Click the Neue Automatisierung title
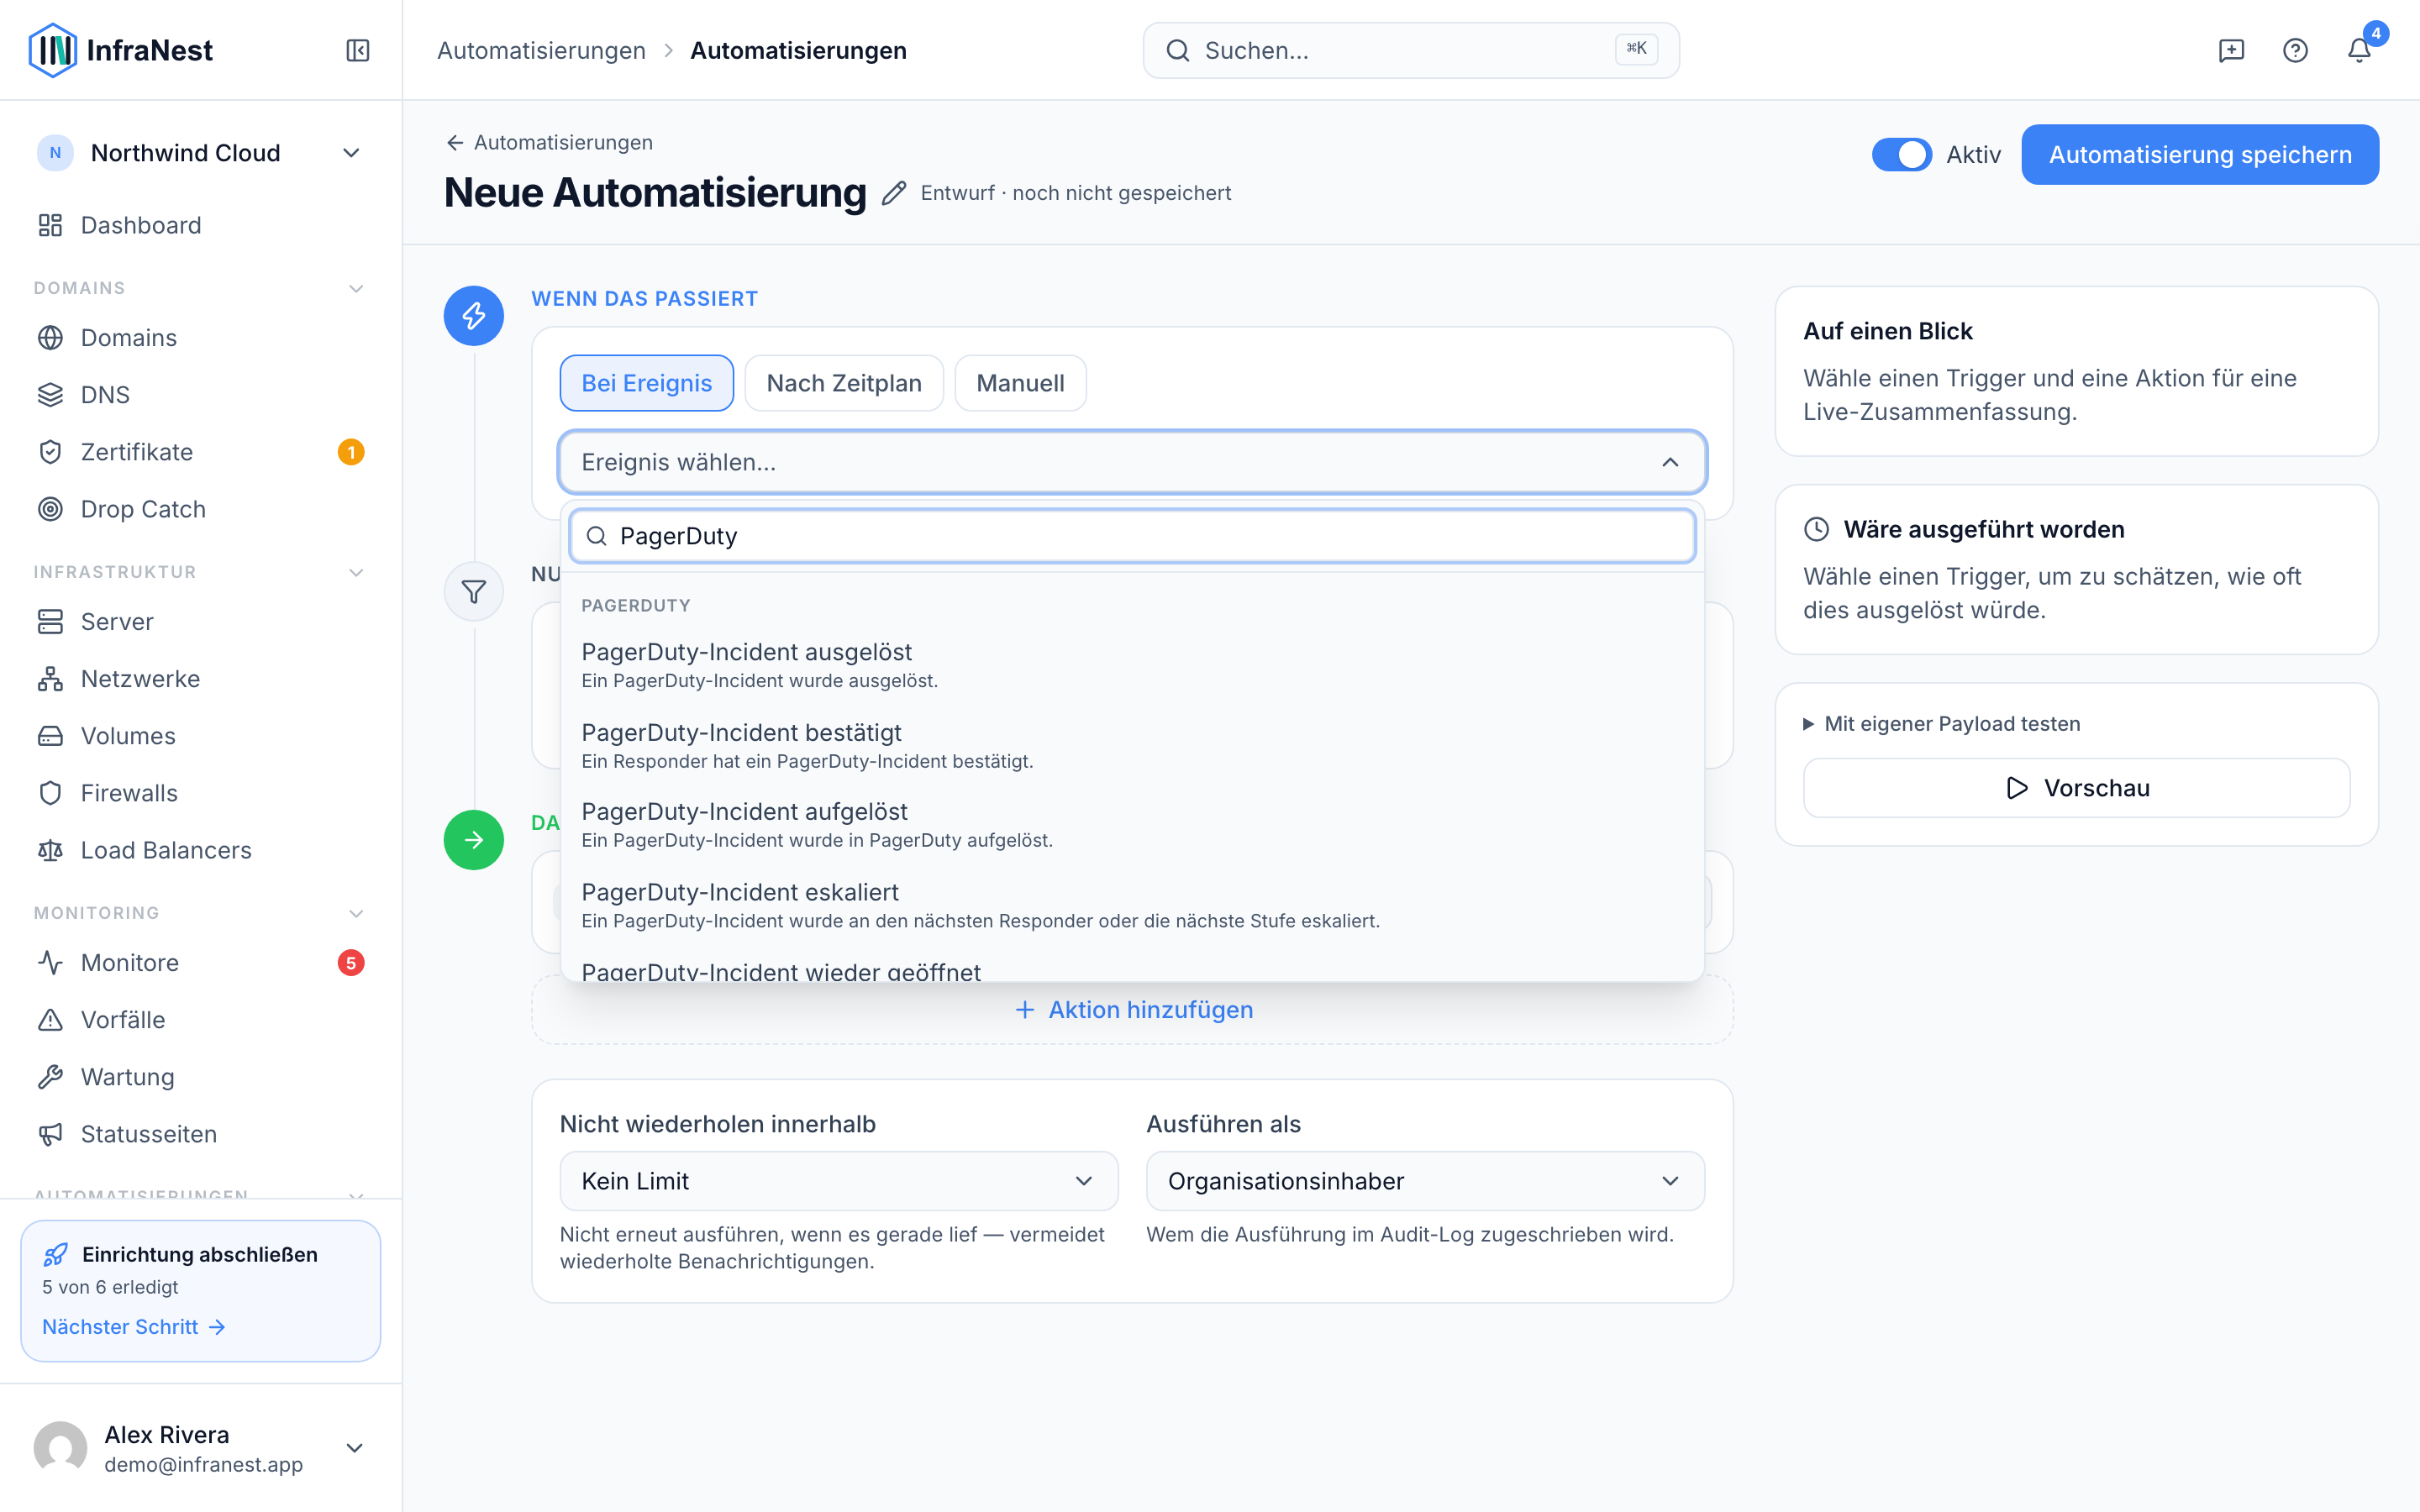The image size is (2420, 1512). (655, 193)
